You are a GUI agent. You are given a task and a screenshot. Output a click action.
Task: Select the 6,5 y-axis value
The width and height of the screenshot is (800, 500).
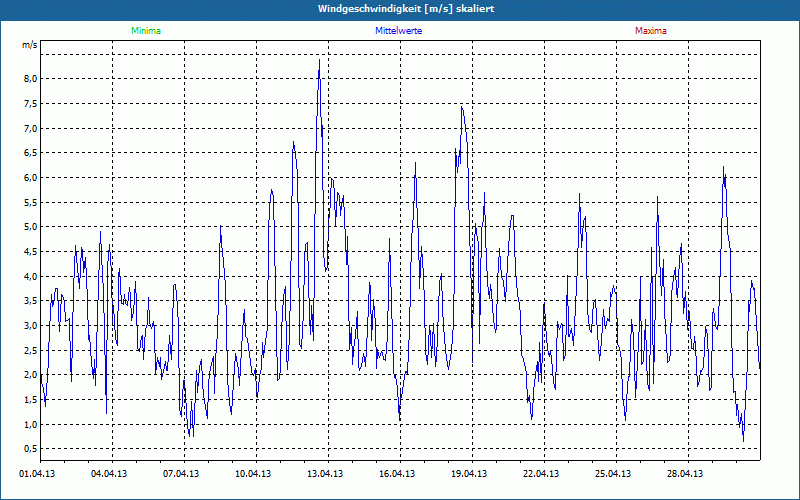point(29,153)
